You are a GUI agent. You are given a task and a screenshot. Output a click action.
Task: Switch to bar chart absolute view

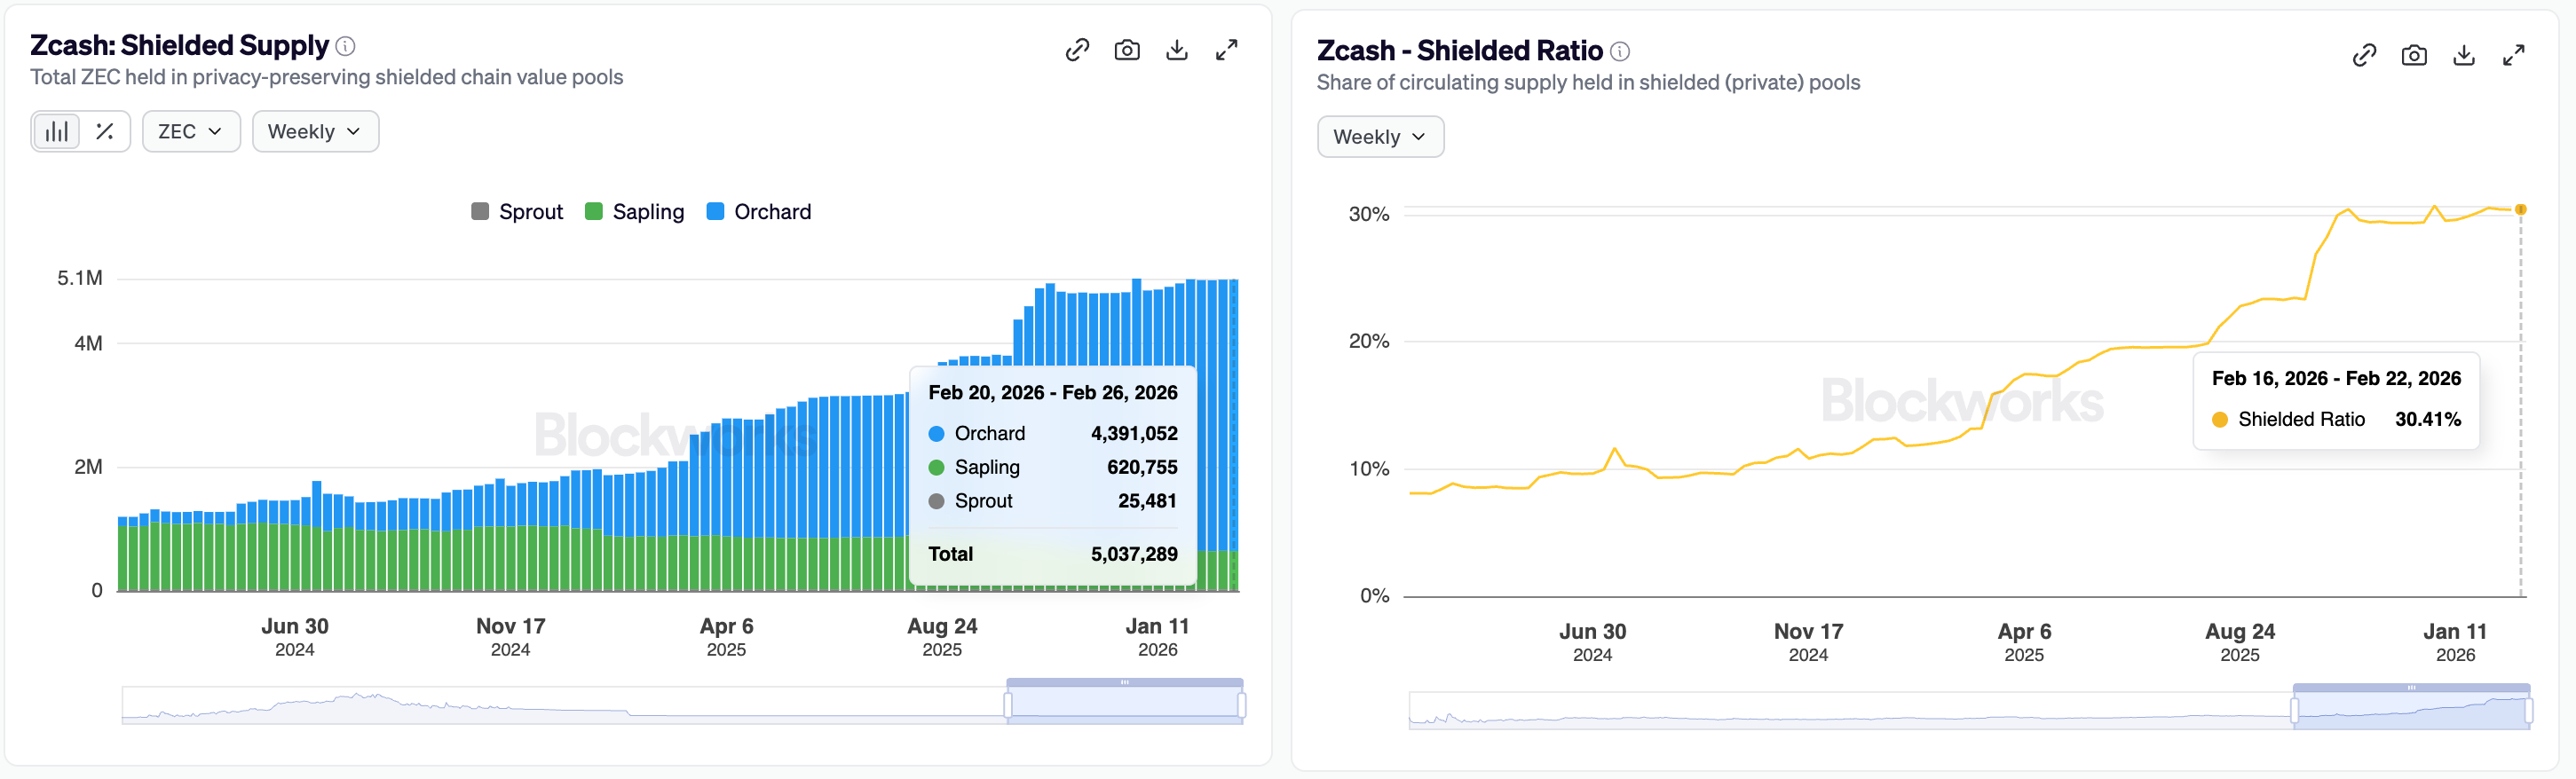point(57,131)
